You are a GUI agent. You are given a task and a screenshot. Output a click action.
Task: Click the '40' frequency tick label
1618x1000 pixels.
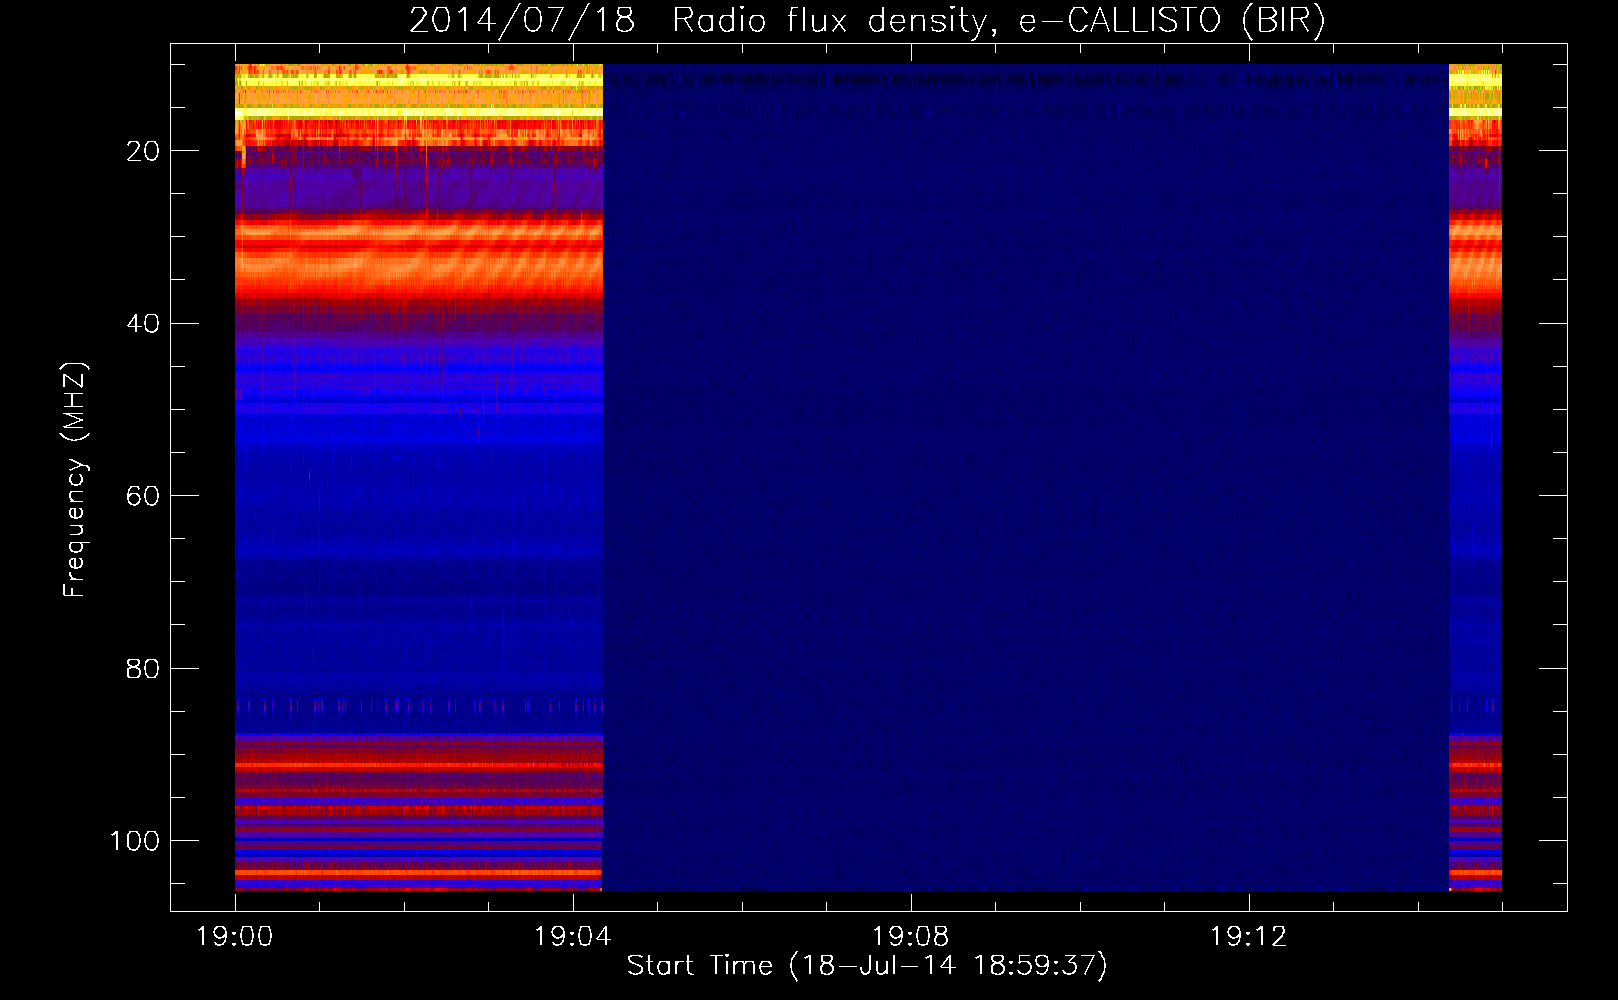click(143, 324)
